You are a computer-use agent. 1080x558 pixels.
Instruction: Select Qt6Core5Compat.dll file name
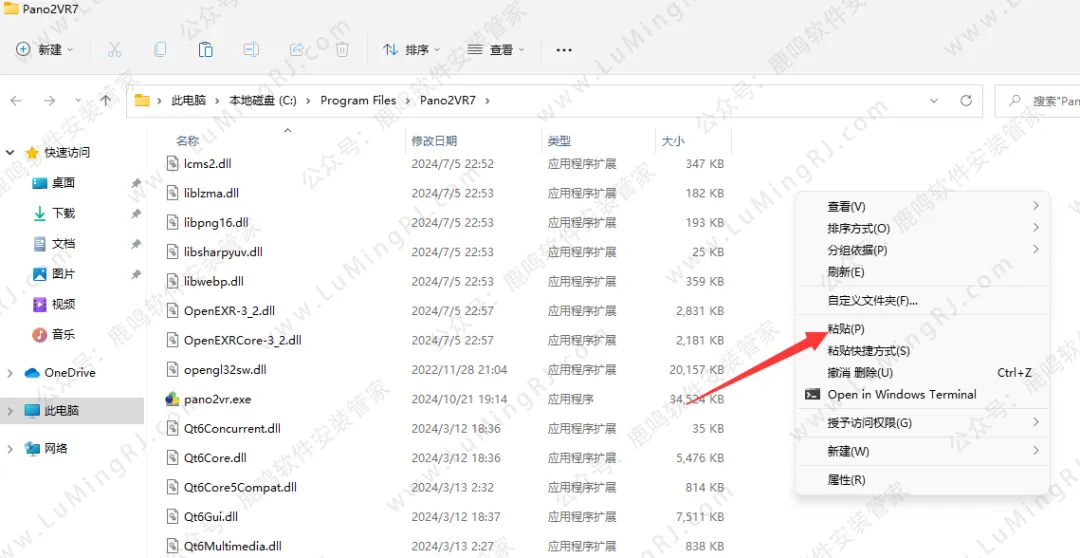(240, 487)
